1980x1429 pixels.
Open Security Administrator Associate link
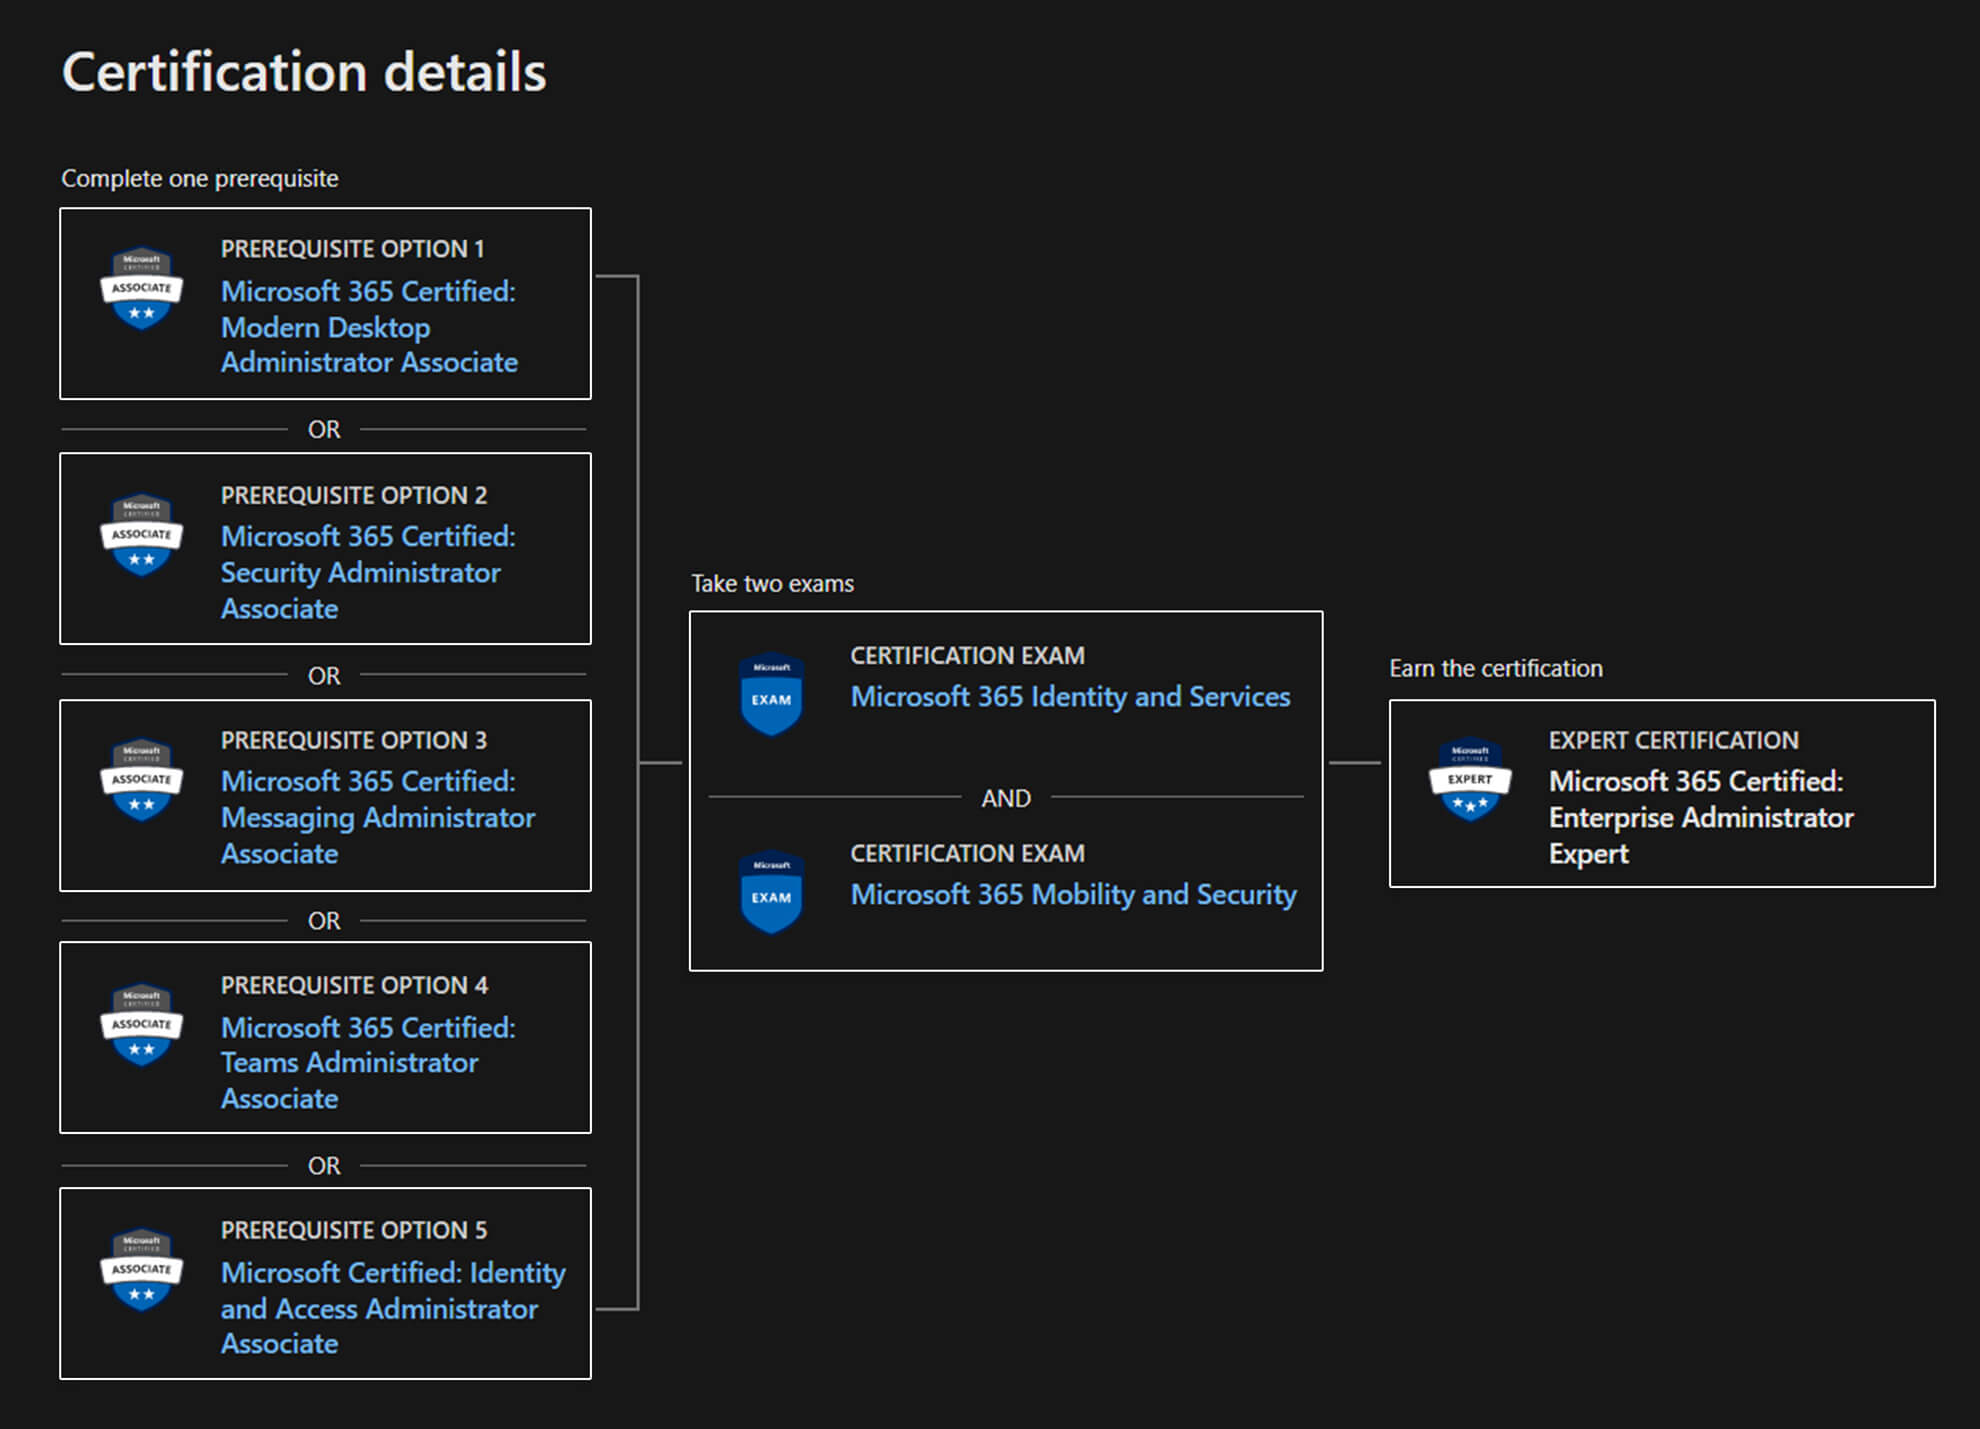[368, 572]
